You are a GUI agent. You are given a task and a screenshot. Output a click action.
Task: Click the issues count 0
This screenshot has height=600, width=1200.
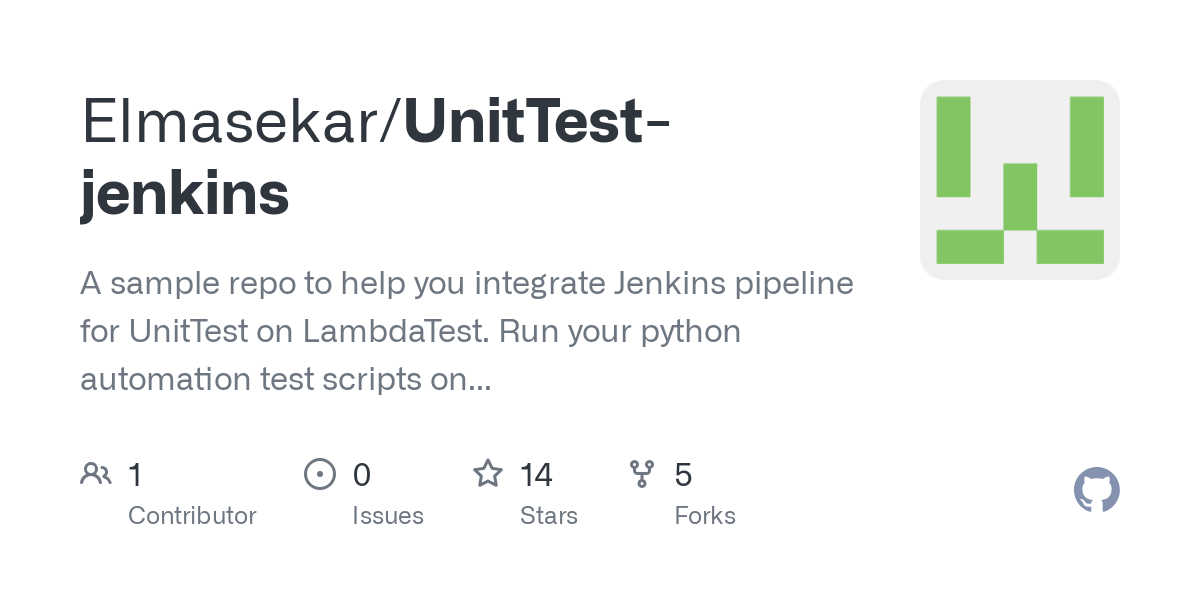[x=362, y=474]
